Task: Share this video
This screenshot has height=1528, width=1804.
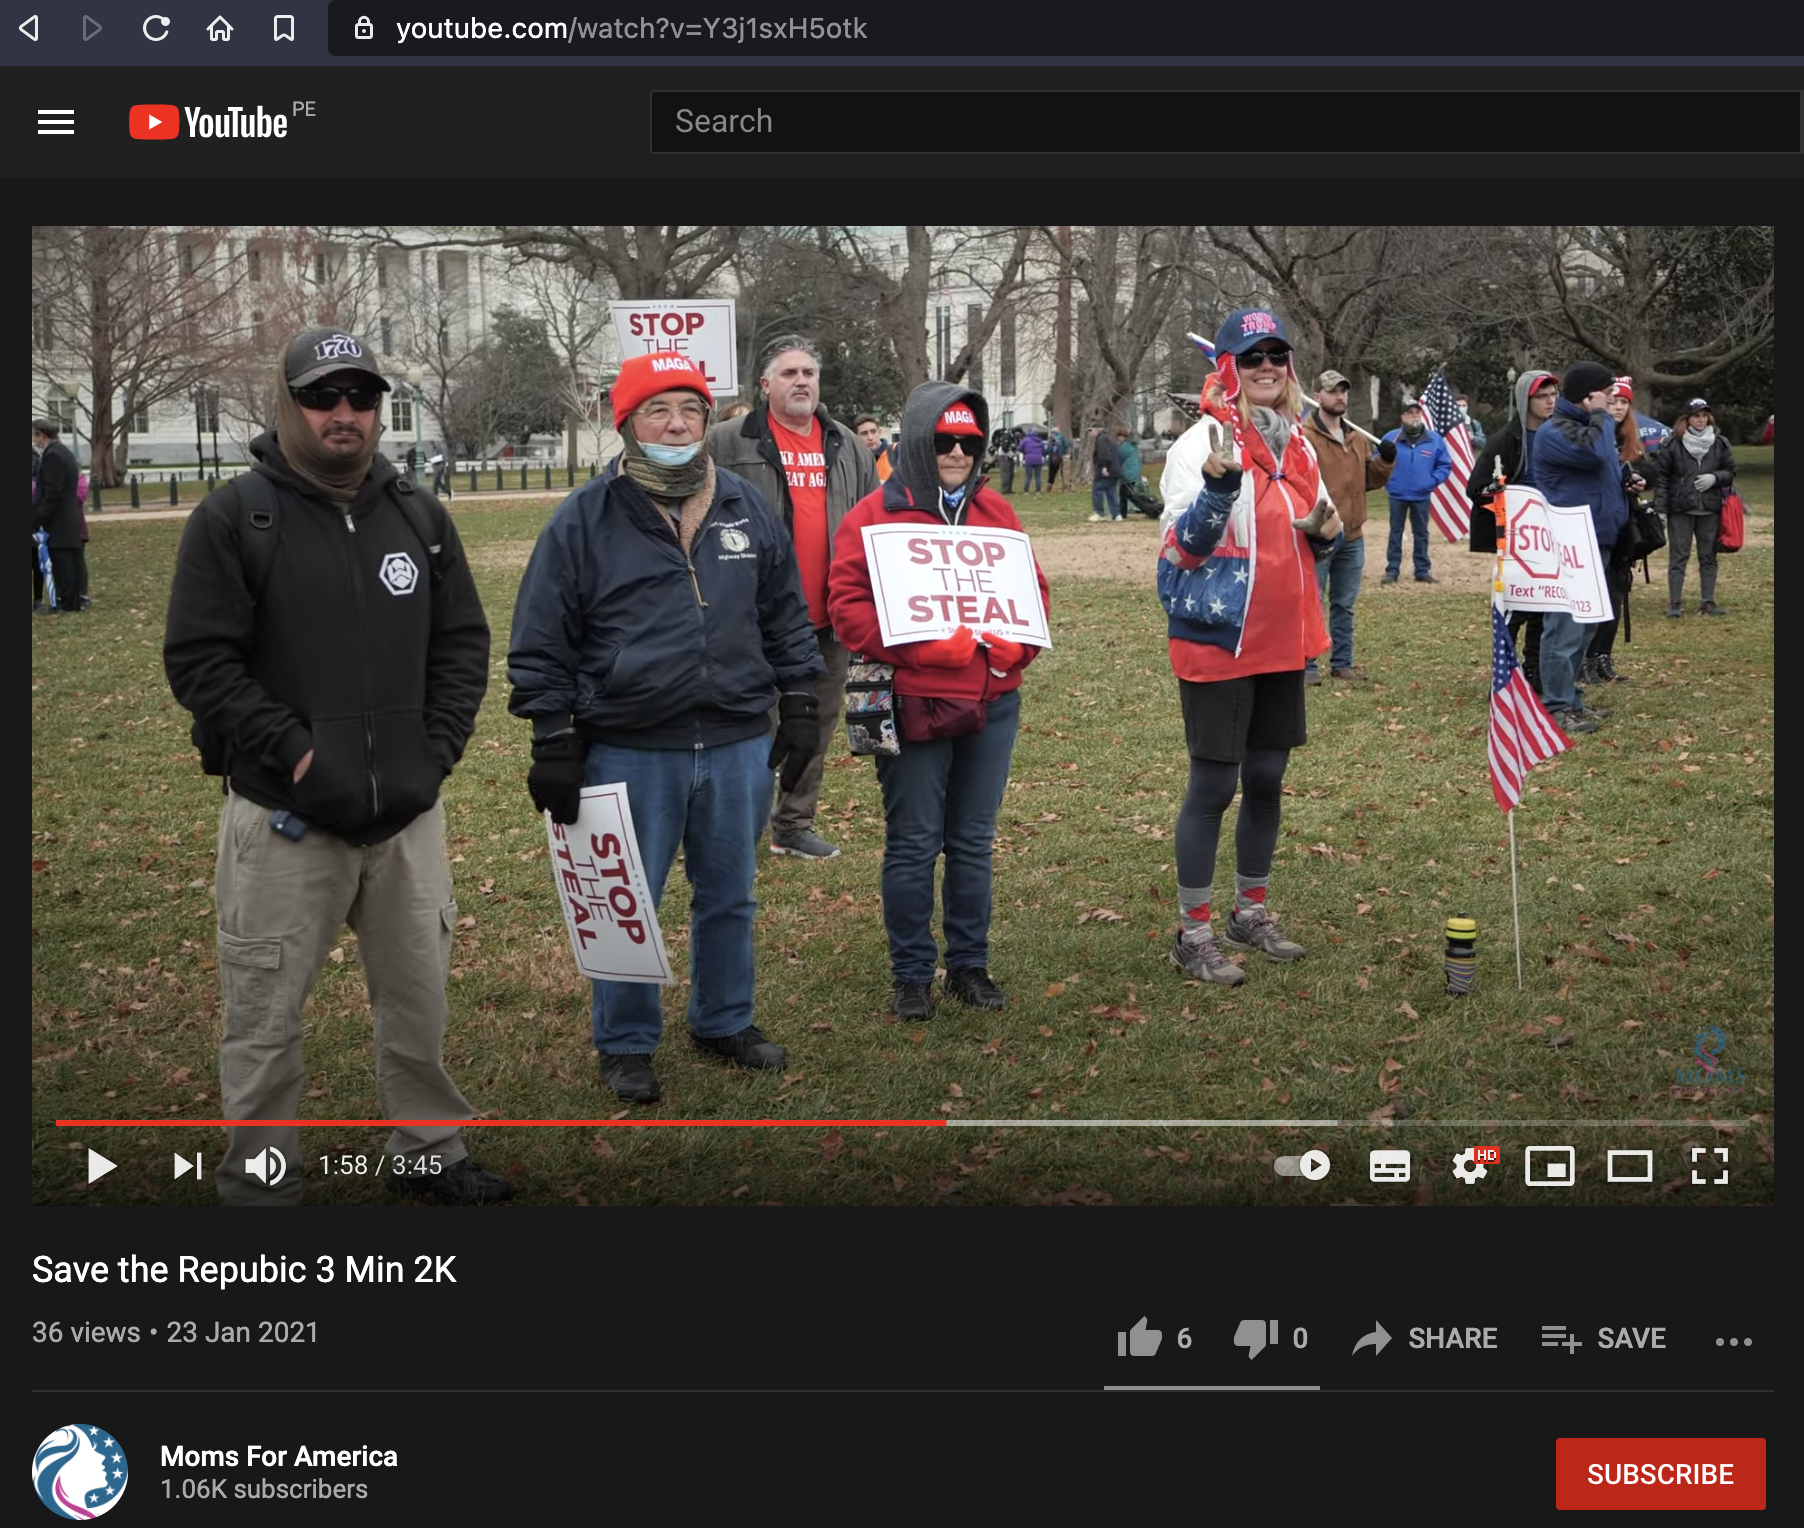Action: point(1424,1338)
